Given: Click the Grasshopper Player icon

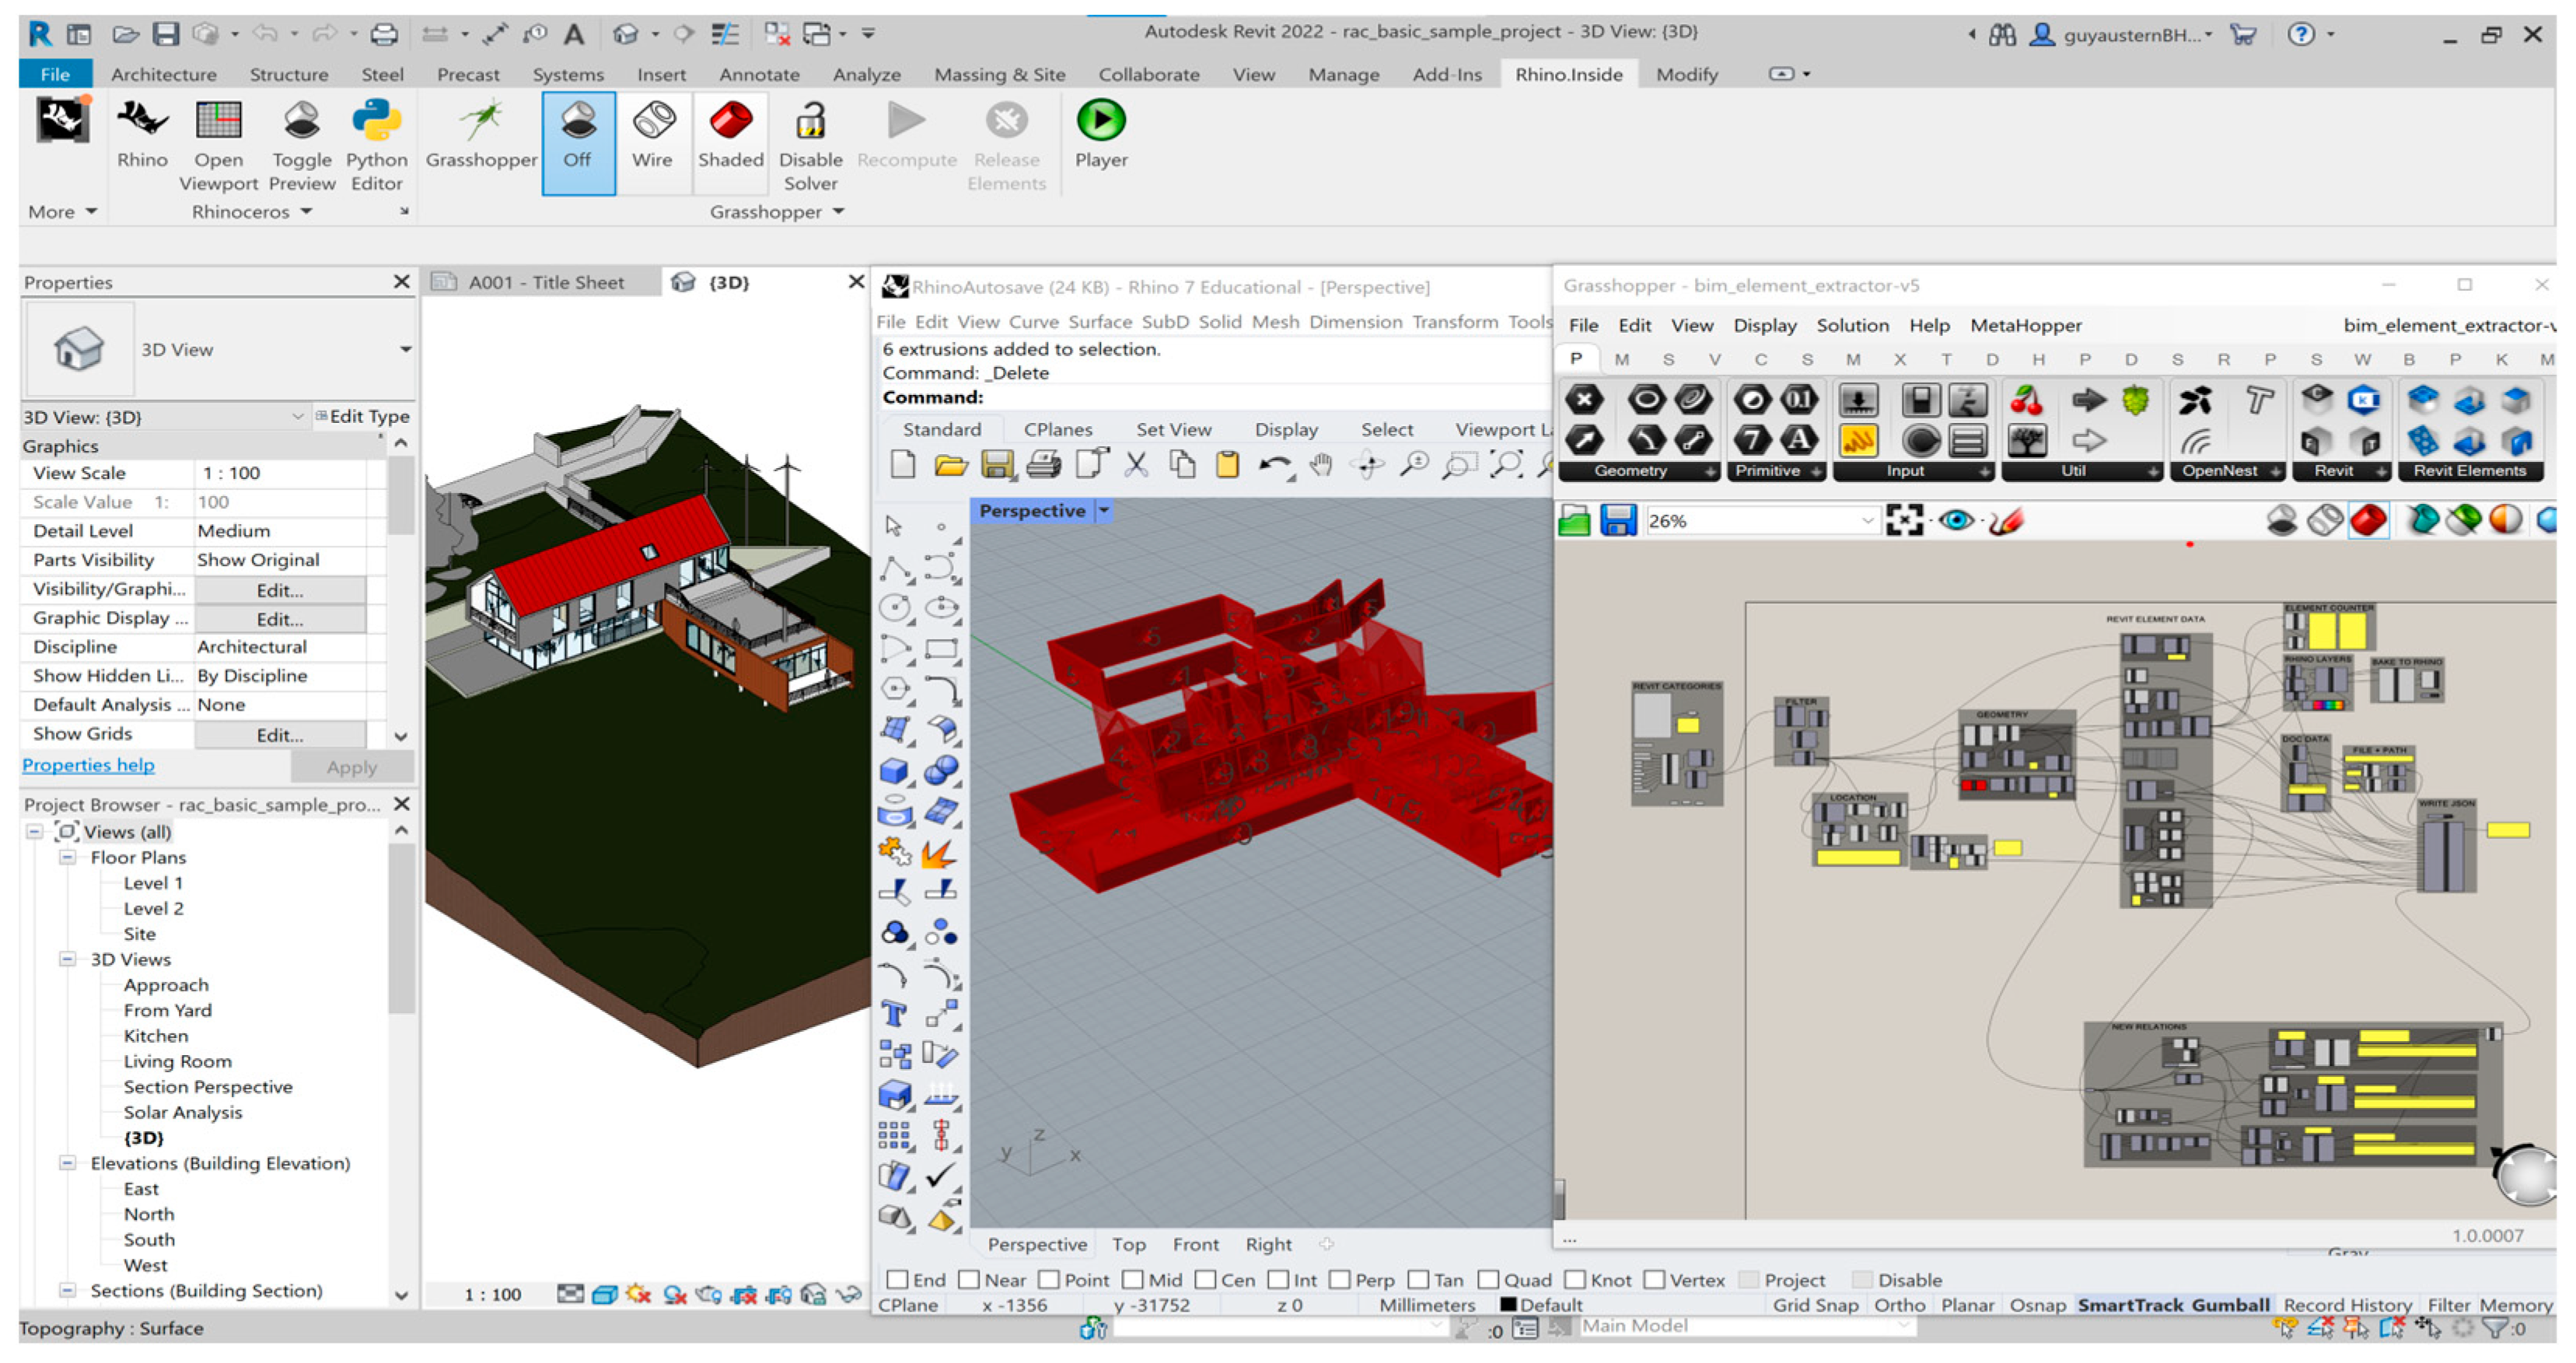Looking at the screenshot, I should pyautogui.click(x=1100, y=136).
